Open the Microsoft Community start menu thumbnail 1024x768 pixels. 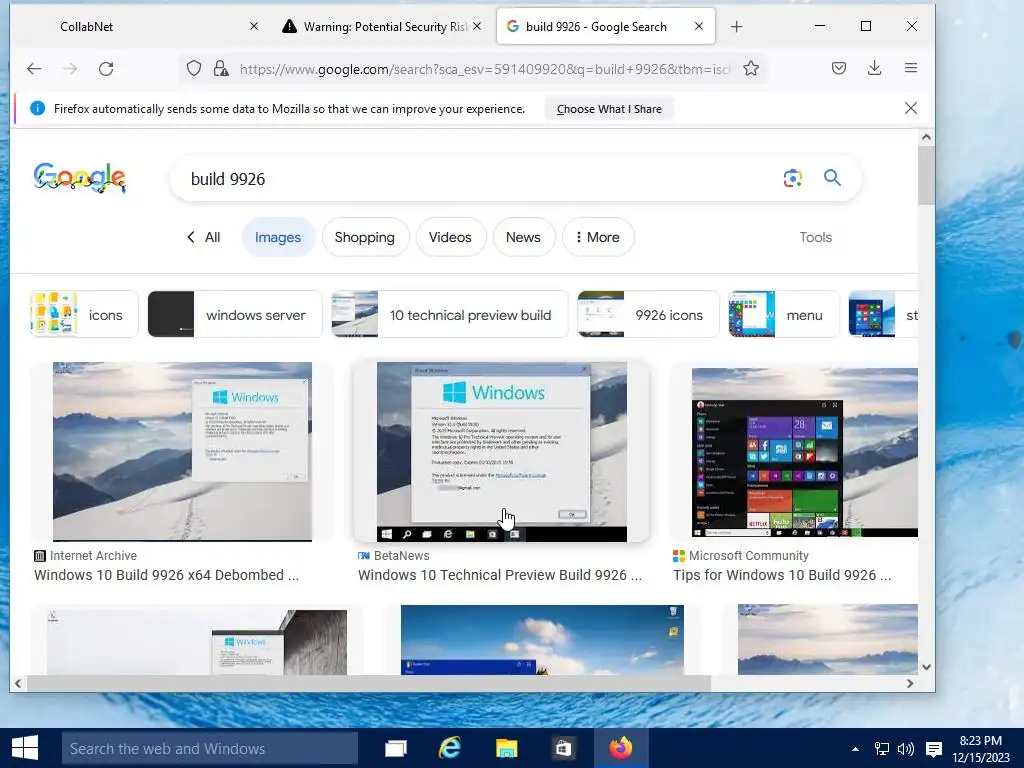(805, 452)
